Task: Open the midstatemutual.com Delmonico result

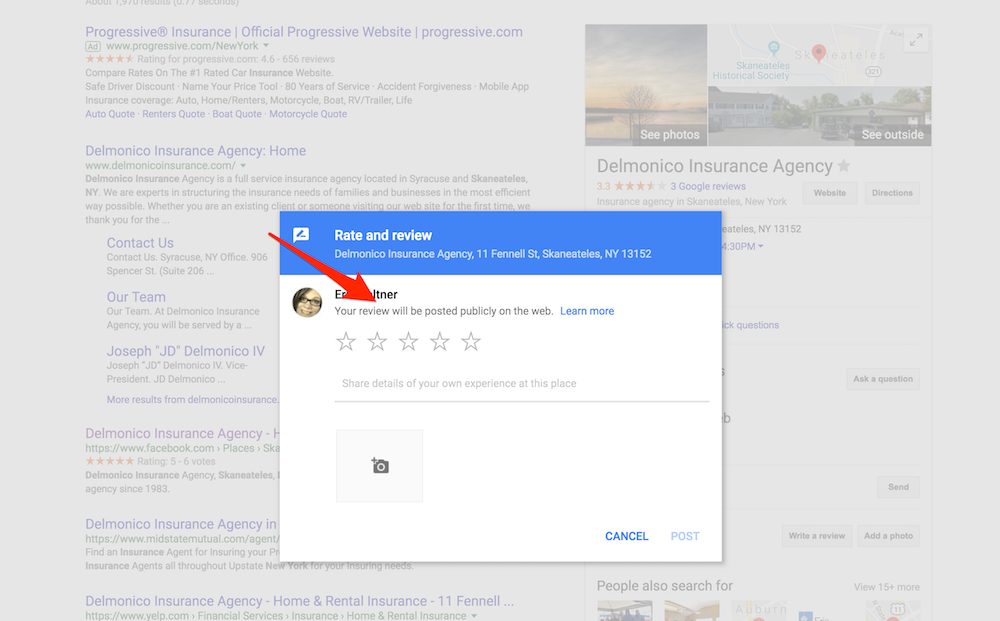Action: (x=182, y=524)
